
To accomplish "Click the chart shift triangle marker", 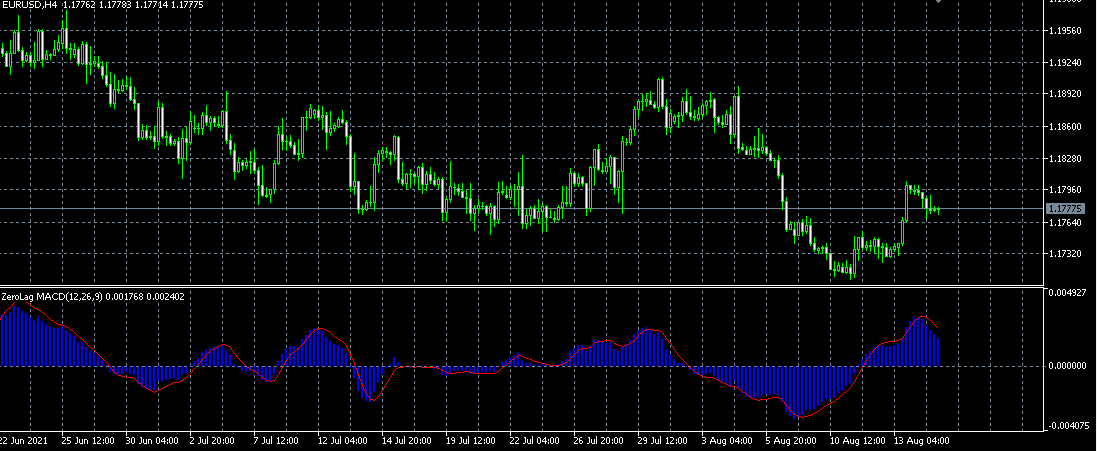I will [x=938, y=2].
